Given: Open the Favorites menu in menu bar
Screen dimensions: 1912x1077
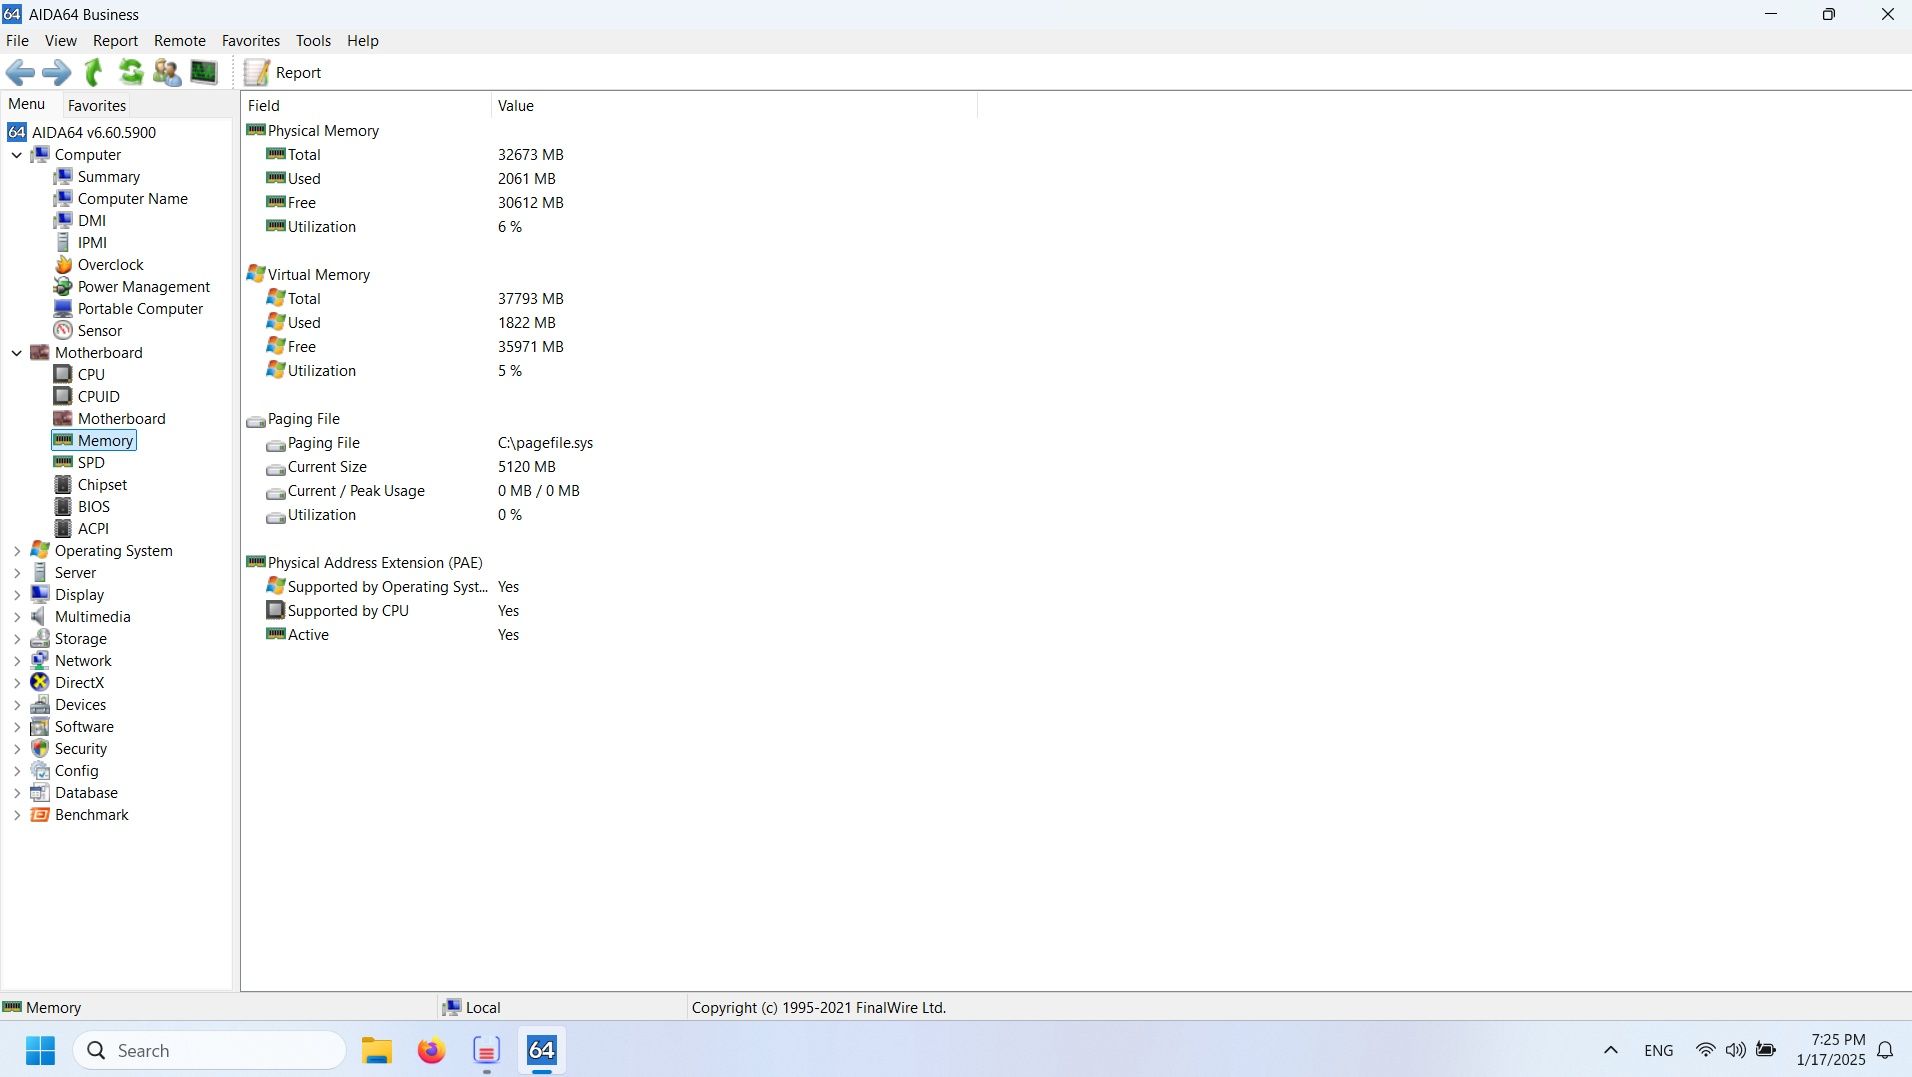Looking at the screenshot, I should [x=251, y=41].
